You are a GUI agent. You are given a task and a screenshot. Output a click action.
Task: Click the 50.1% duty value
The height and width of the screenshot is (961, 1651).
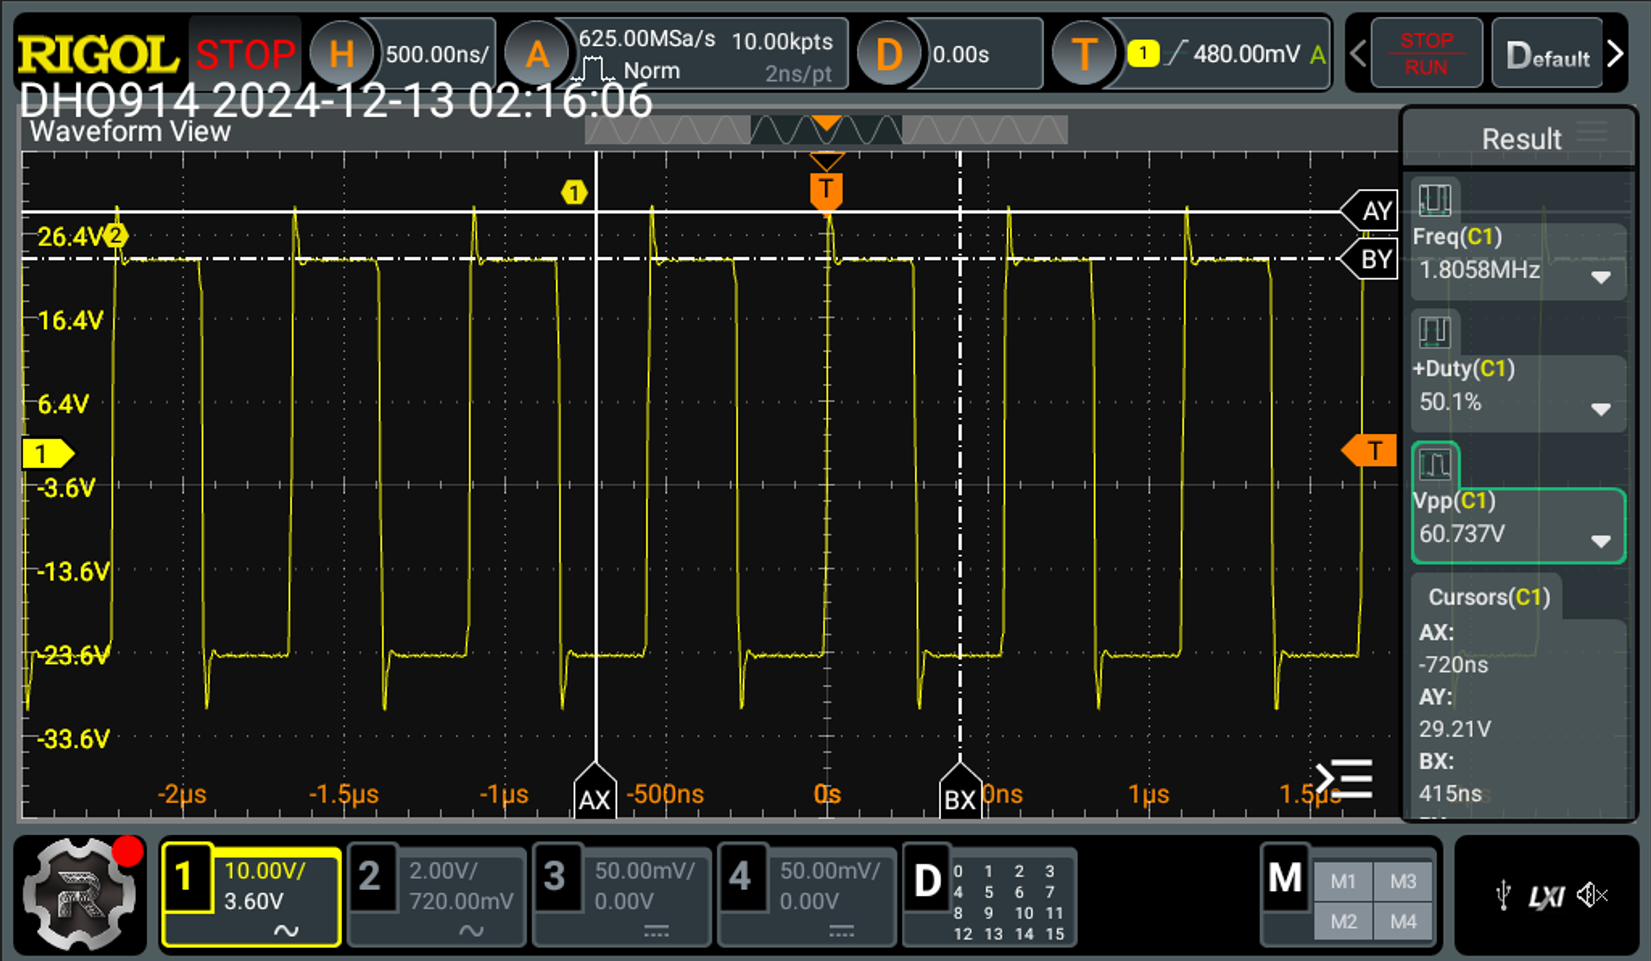(x=1450, y=402)
